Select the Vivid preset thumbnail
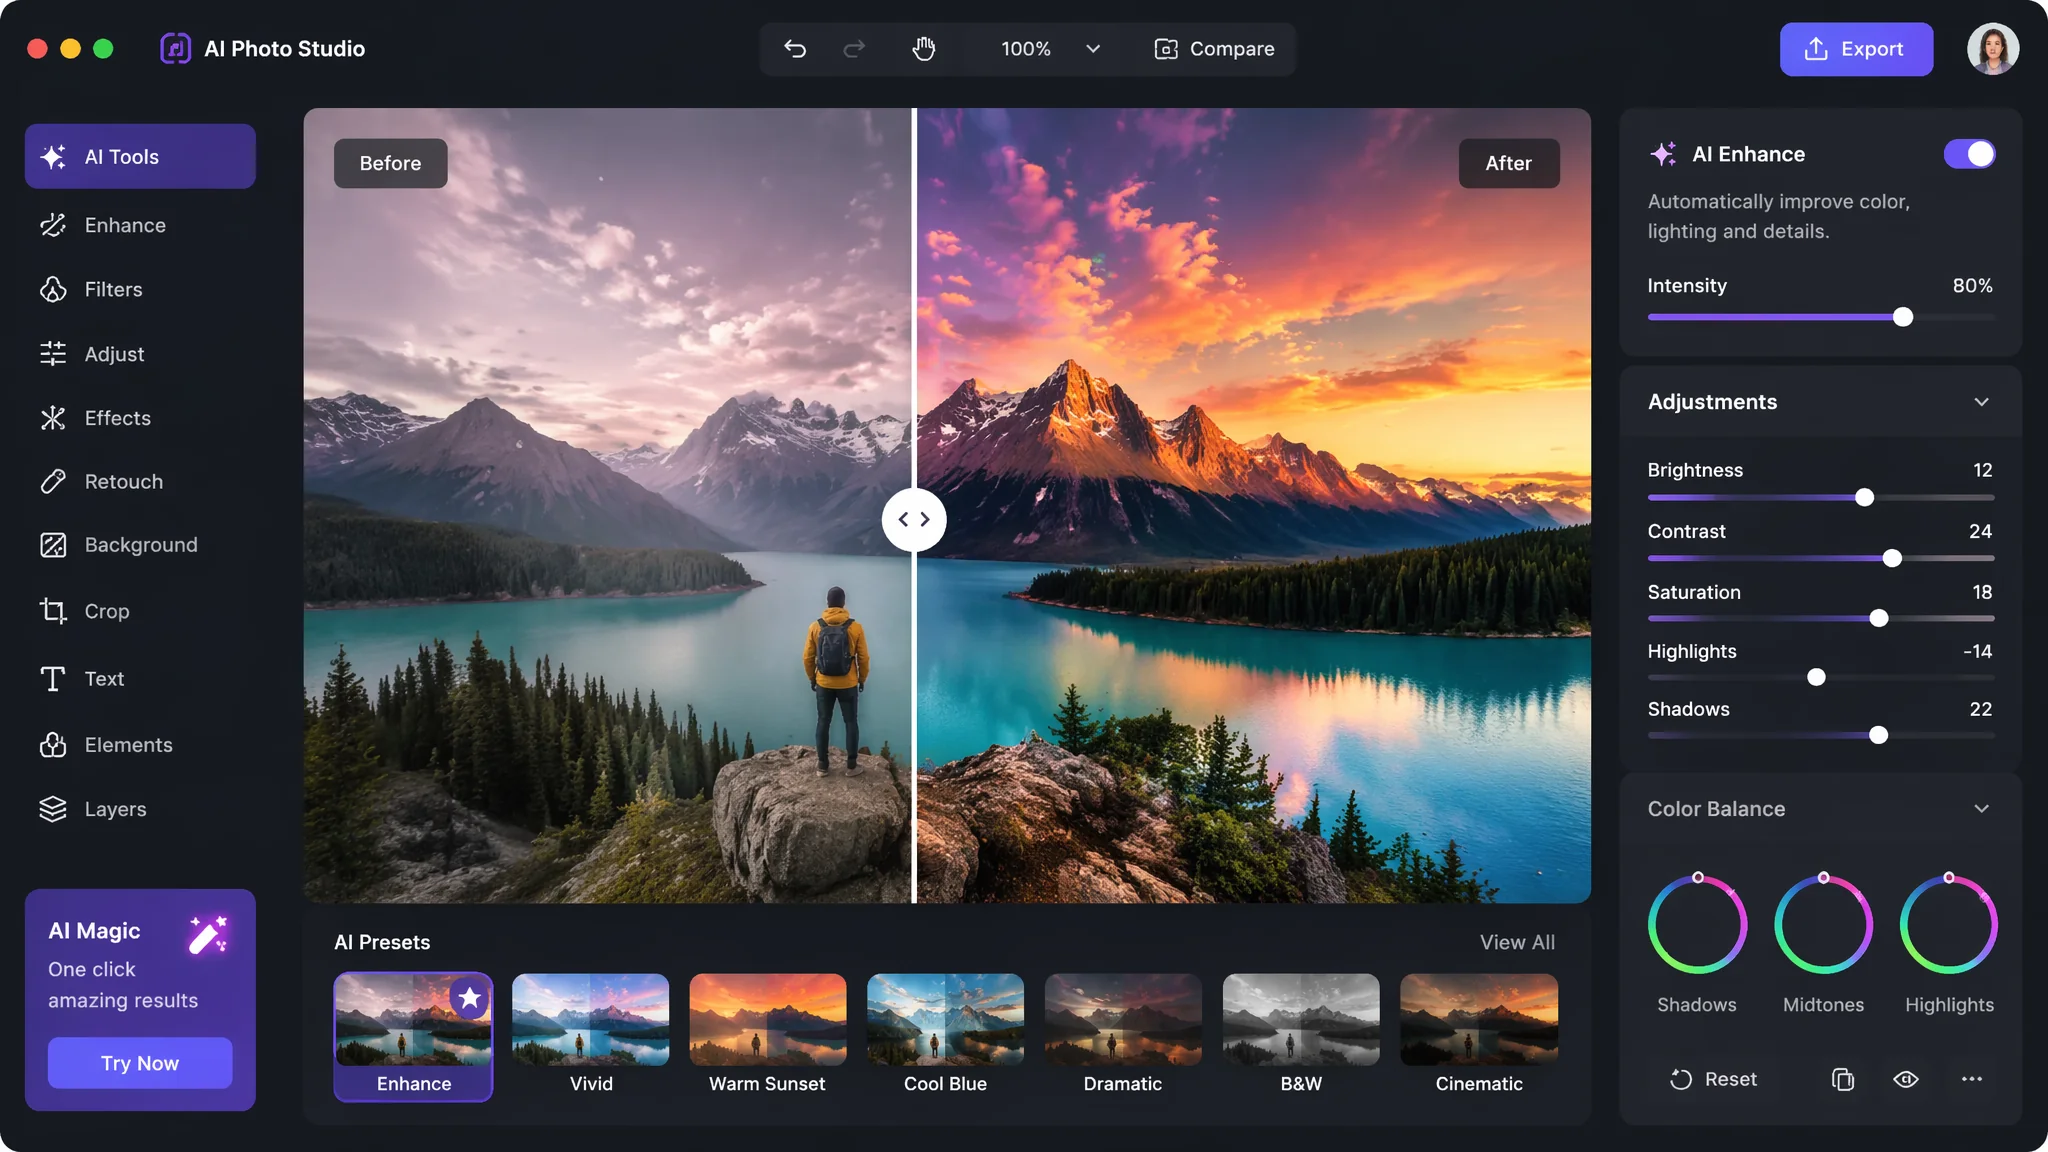The height and width of the screenshot is (1152, 2048). click(590, 1020)
